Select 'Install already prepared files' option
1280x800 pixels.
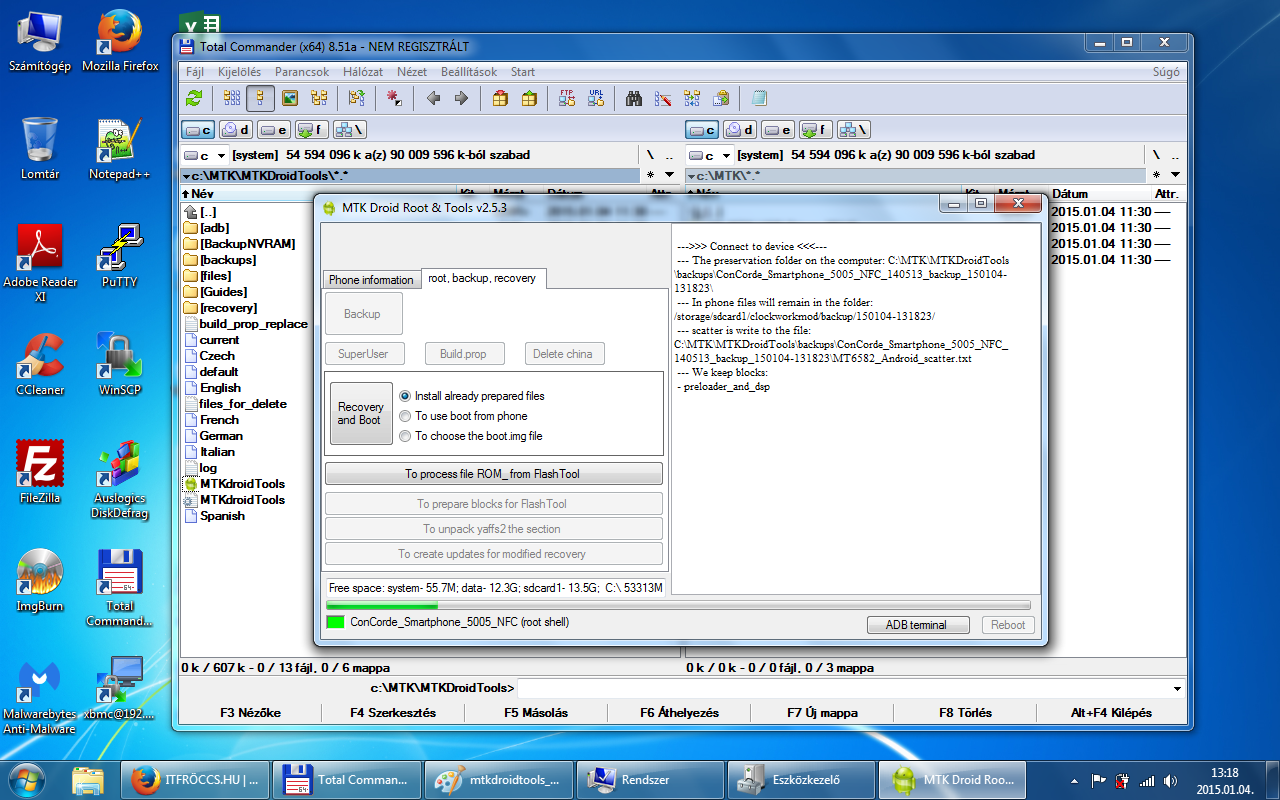click(x=405, y=396)
